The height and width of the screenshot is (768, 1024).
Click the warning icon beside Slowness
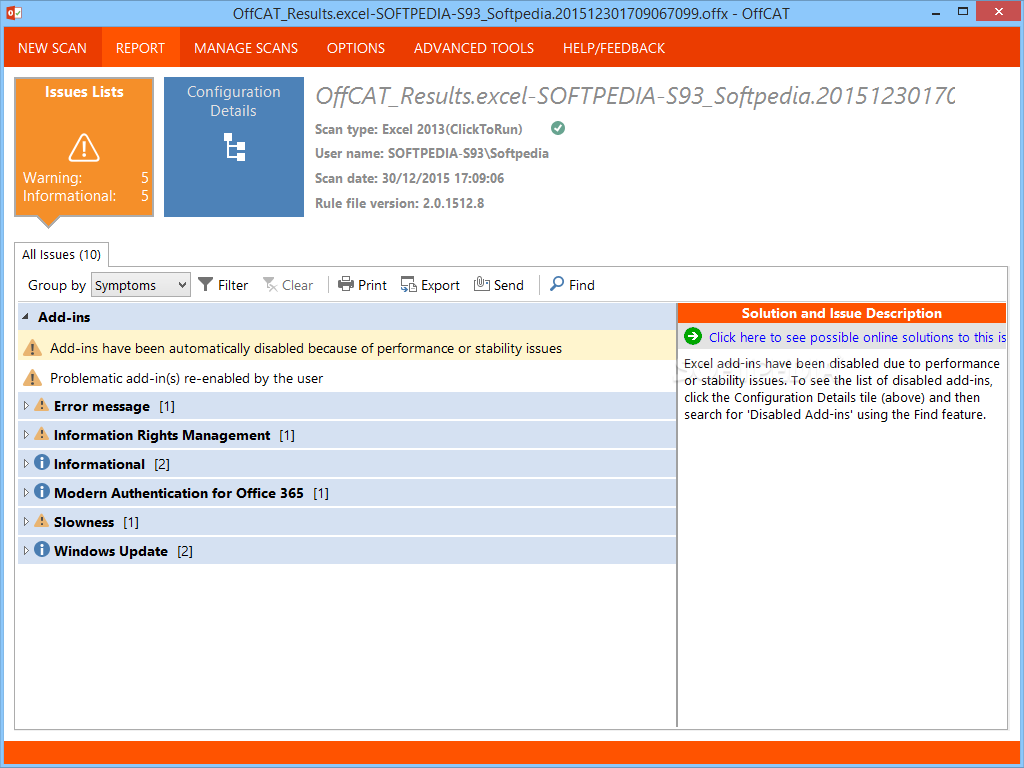pos(42,520)
